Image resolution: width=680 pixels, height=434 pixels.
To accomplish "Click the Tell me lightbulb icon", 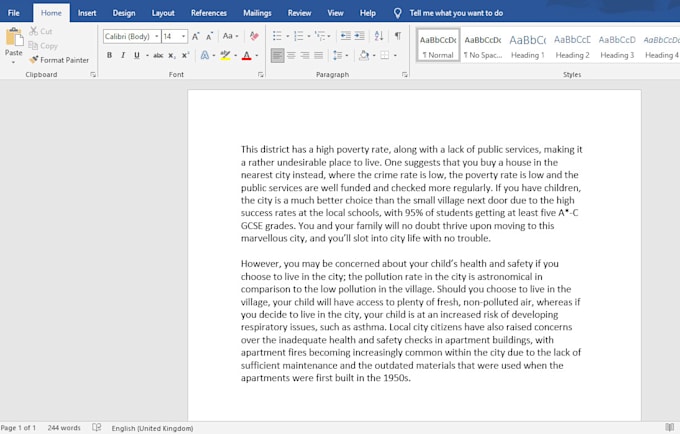I will [x=397, y=13].
